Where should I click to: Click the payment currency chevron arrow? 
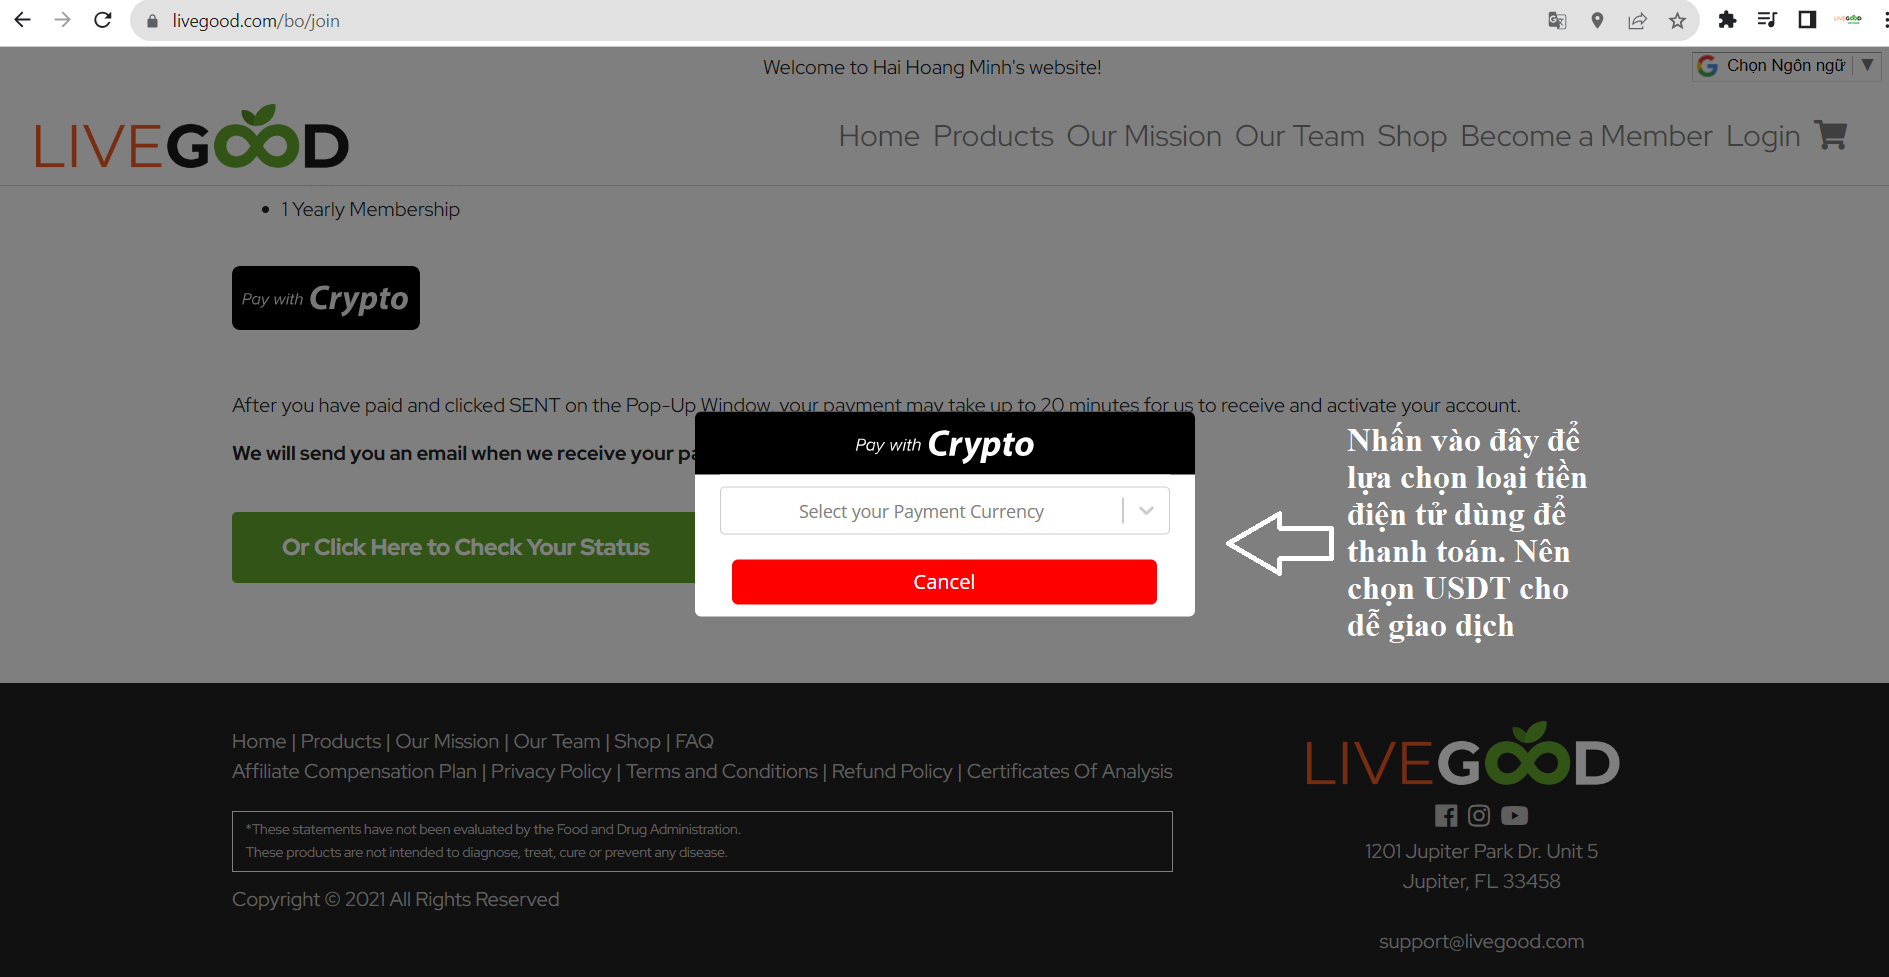click(x=1146, y=511)
